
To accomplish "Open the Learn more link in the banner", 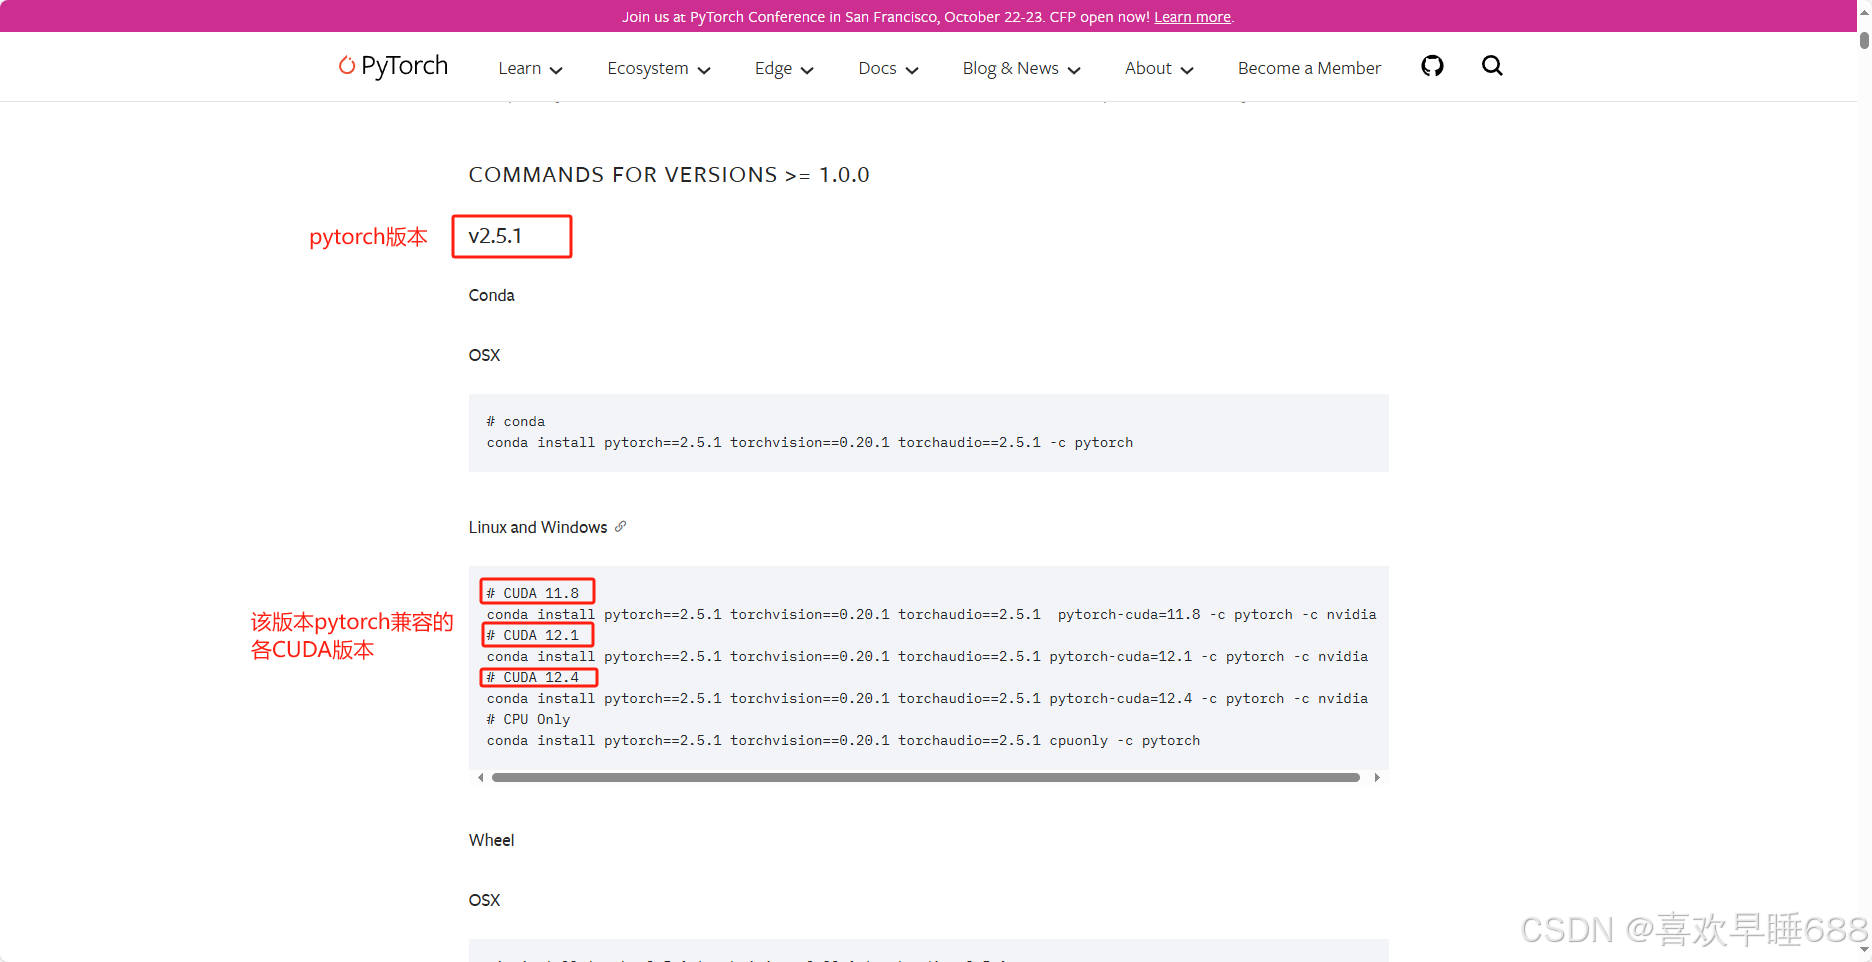I will 1191,16.
